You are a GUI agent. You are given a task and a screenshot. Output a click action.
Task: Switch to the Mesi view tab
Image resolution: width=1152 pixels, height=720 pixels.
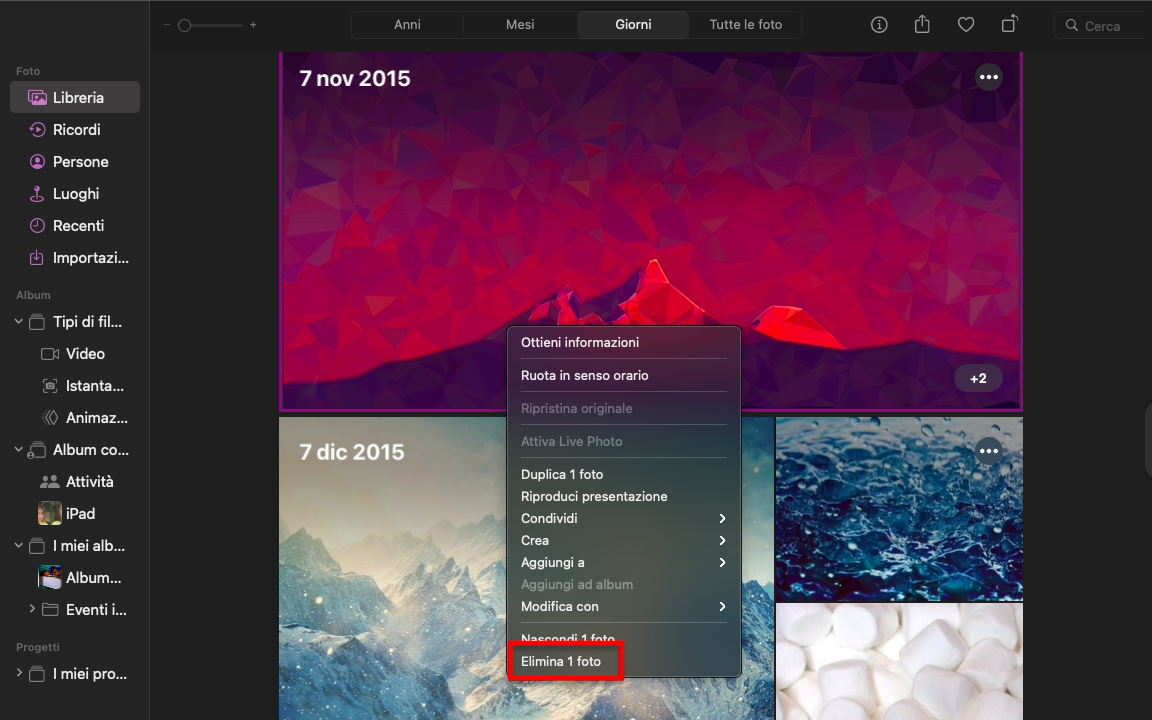(x=519, y=24)
